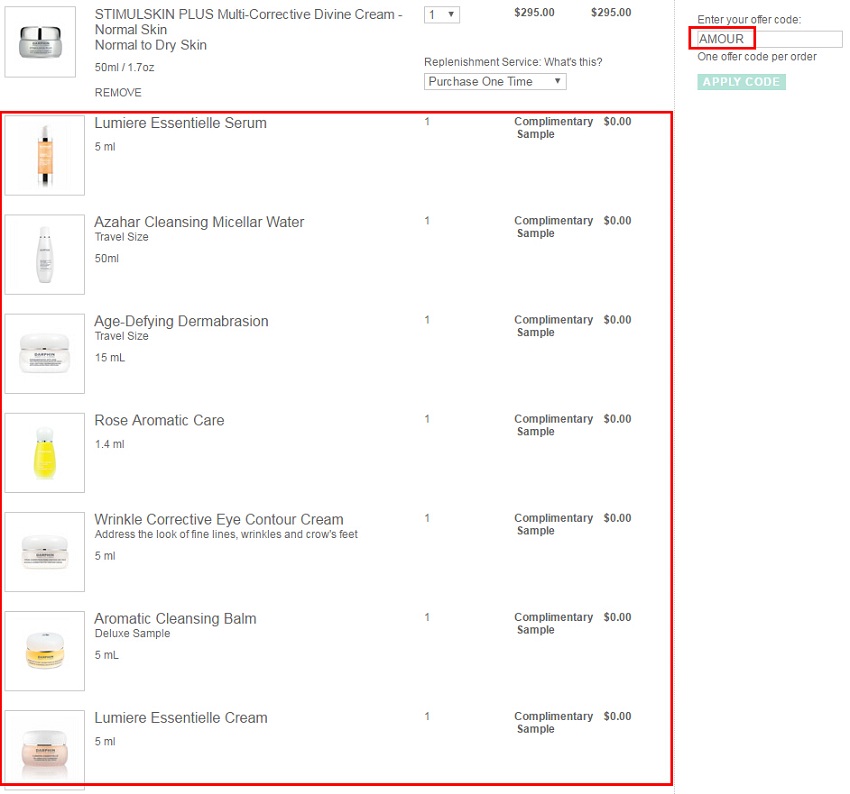Expand the Purchase One Time replenishment dropdown

(x=495, y=82)
